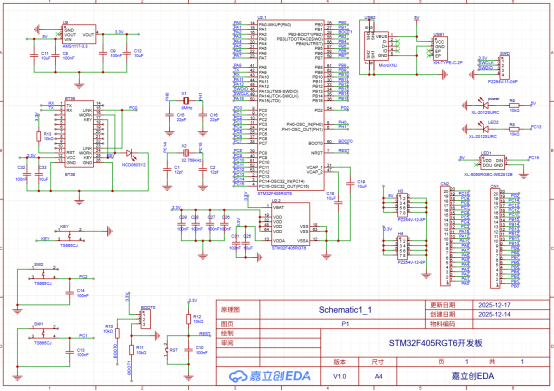Screen dimensions: 554x391
Task: Select capacitor C12 10uF
Action: (126, 53)
